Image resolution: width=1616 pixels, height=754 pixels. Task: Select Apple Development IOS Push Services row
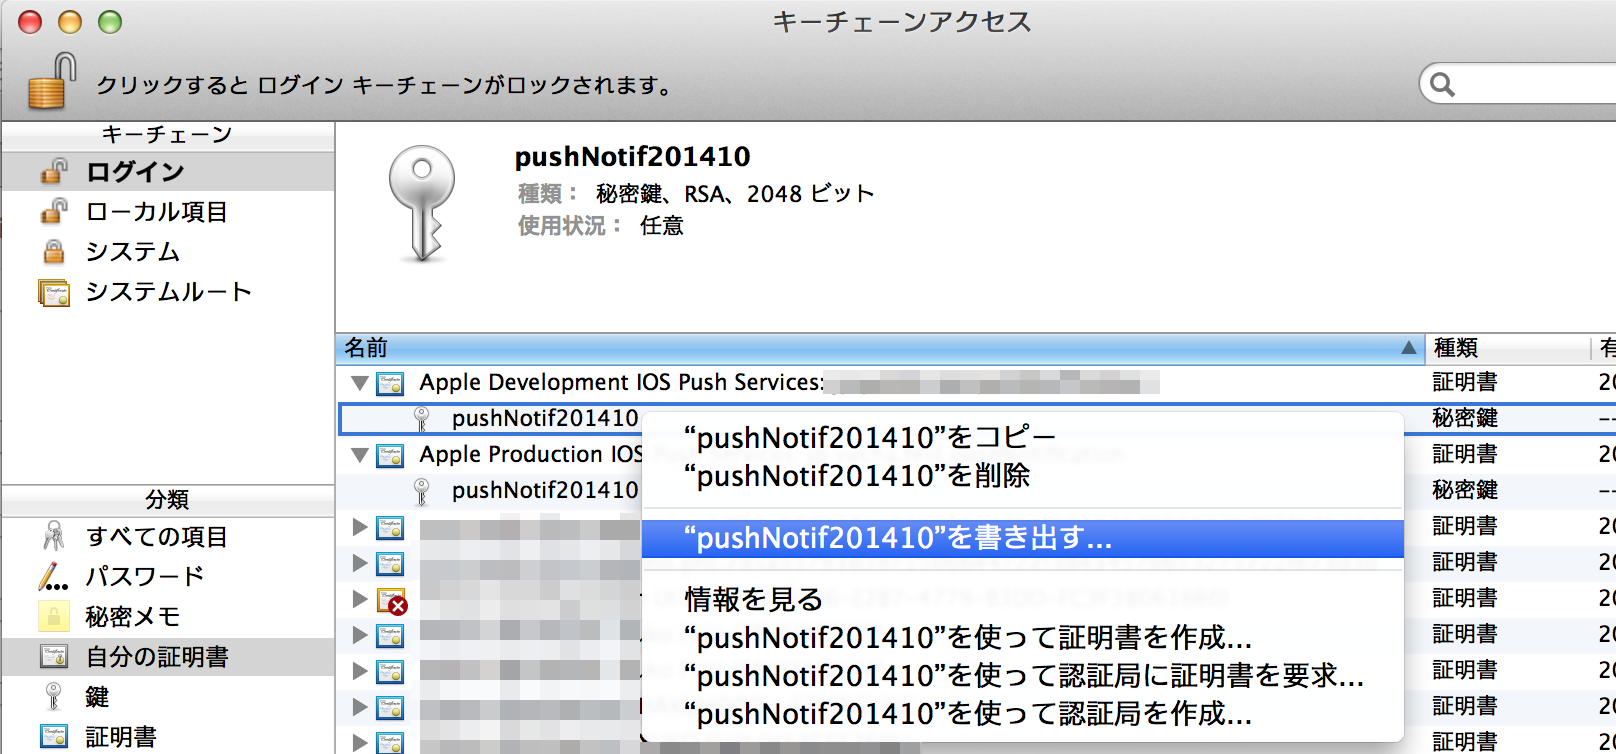click(976, 383)
